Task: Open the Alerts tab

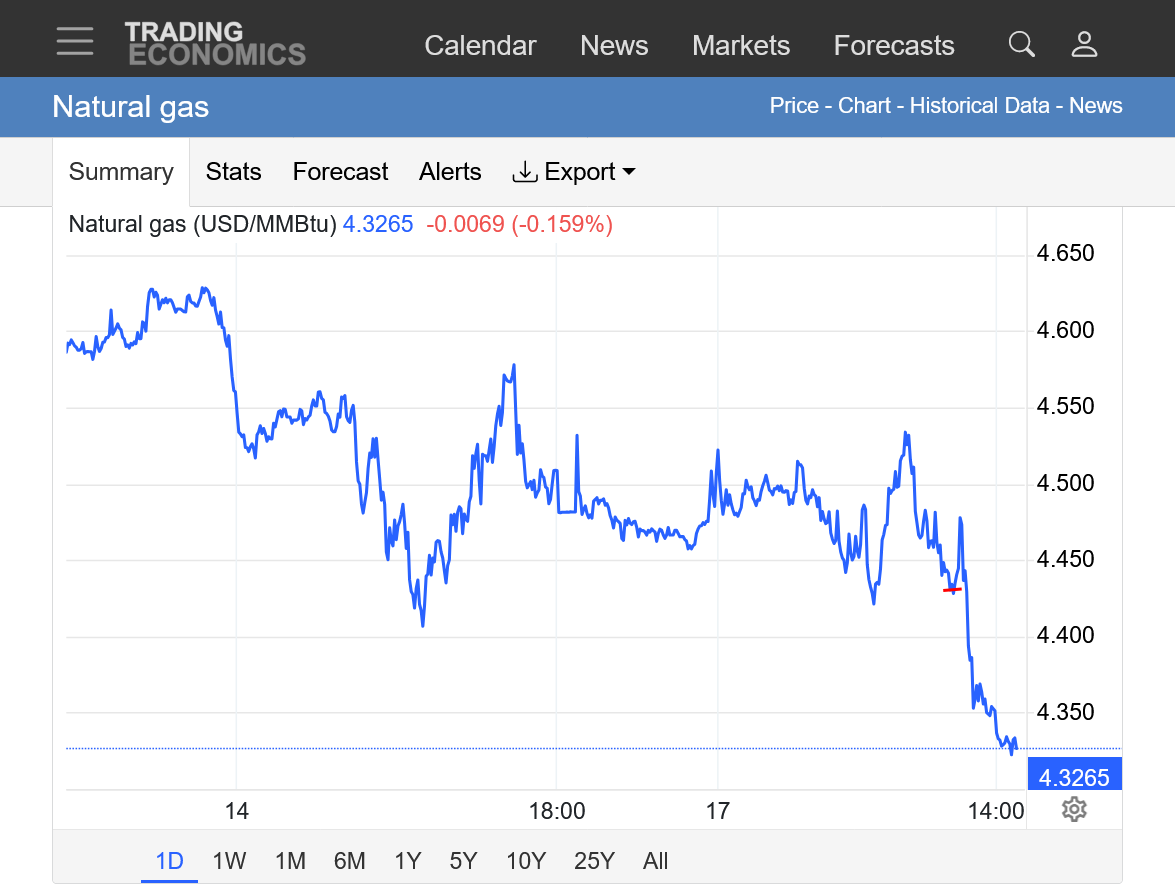Action: pos(450,172)
